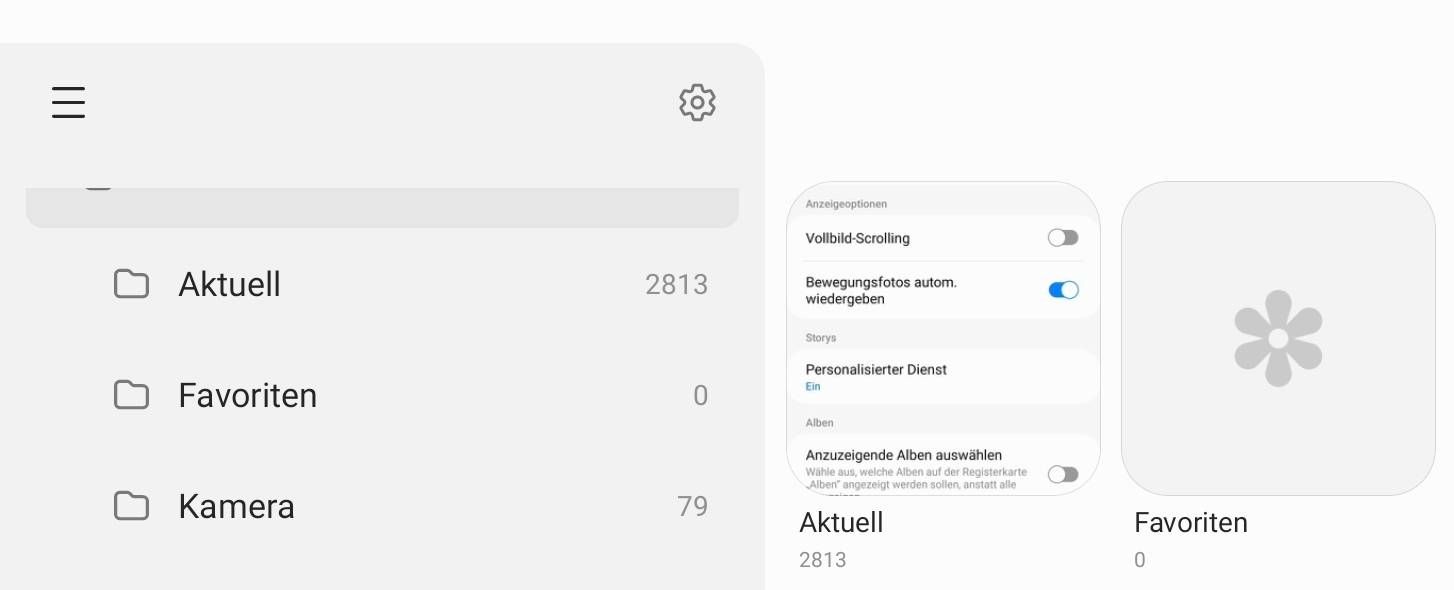Select Aktuell in the sidebar list
1454x590 pixels.
[x=229, y=285]
